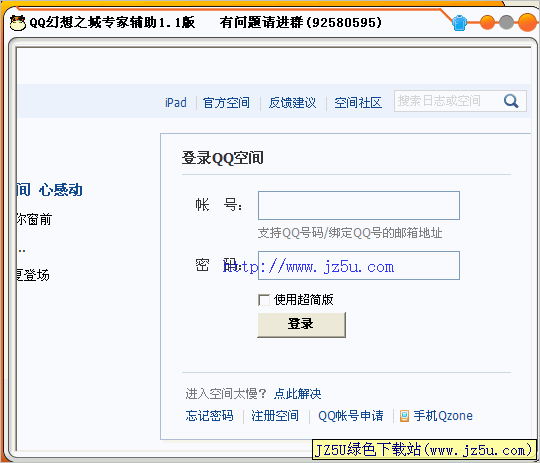The width and height of the screenshot is (540, 463).
Task: Click the 登录QQ空间 heading text
Action: coord(222,158)
